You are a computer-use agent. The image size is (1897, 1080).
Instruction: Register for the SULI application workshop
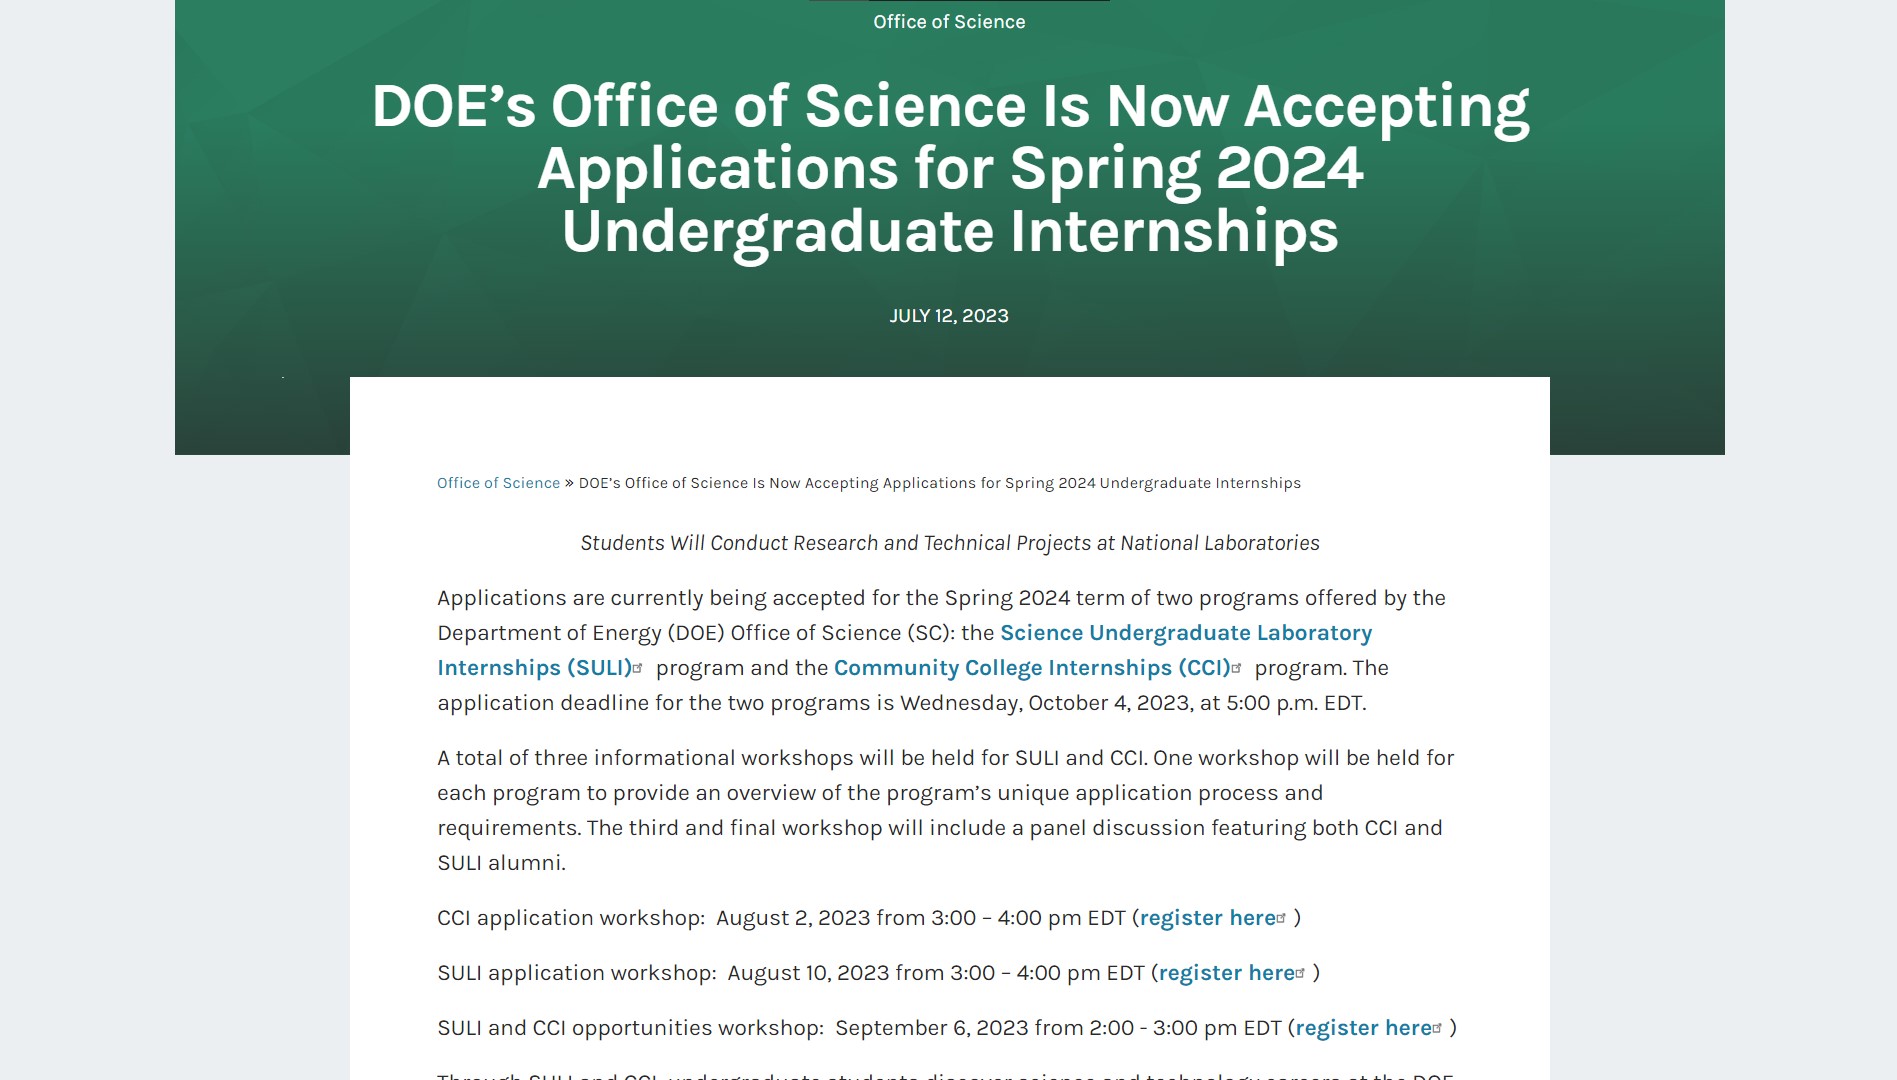click(x=1227, y=973)
